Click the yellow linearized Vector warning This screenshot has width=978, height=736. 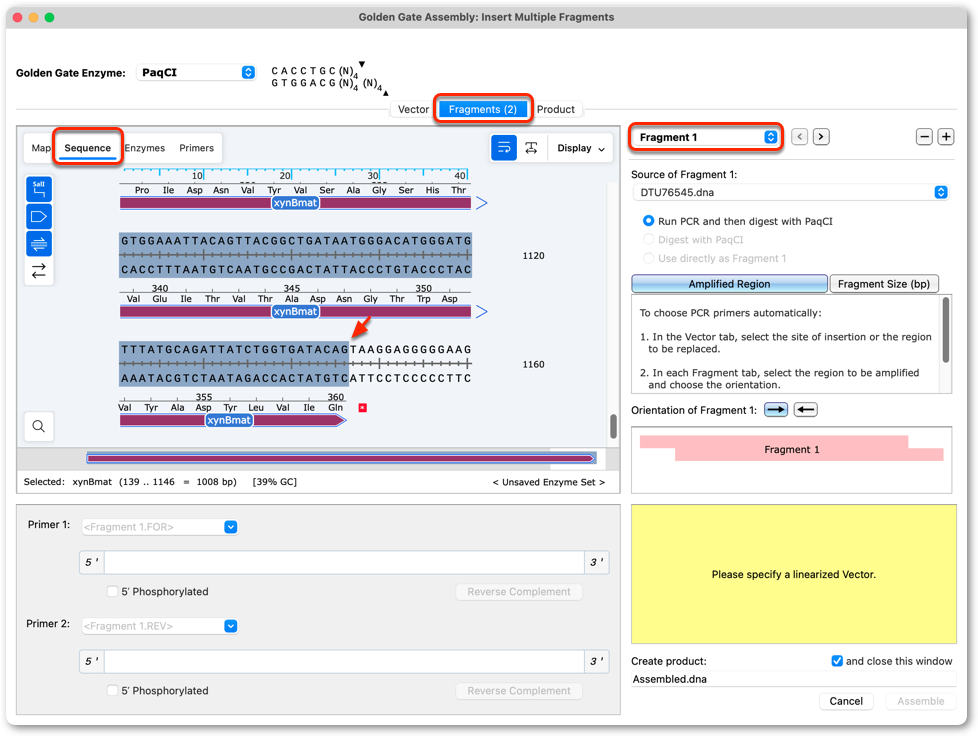[x=793, y=574]
